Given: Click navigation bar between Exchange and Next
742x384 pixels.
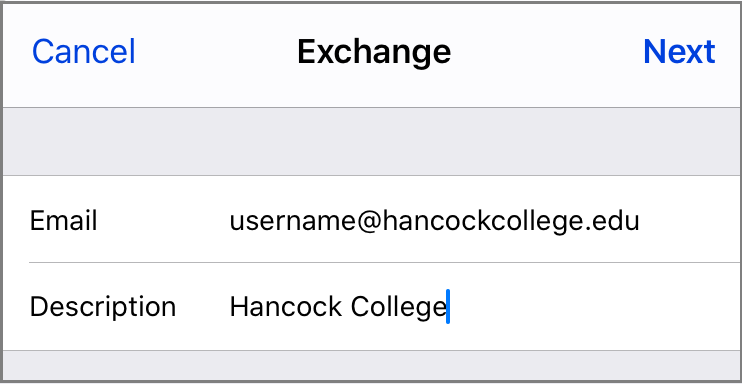Looking at the screenshot, I should 547,52.
